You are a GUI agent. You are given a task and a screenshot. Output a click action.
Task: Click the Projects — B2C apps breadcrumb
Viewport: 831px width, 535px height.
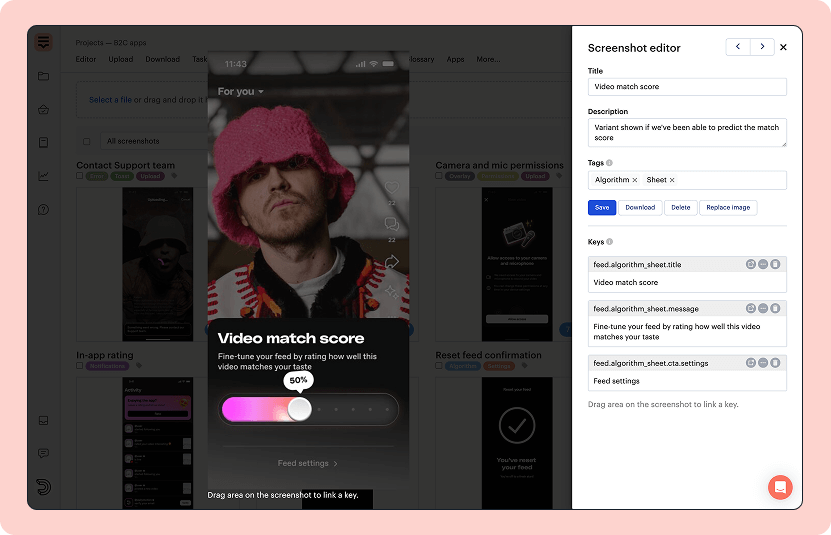(111, 42)
